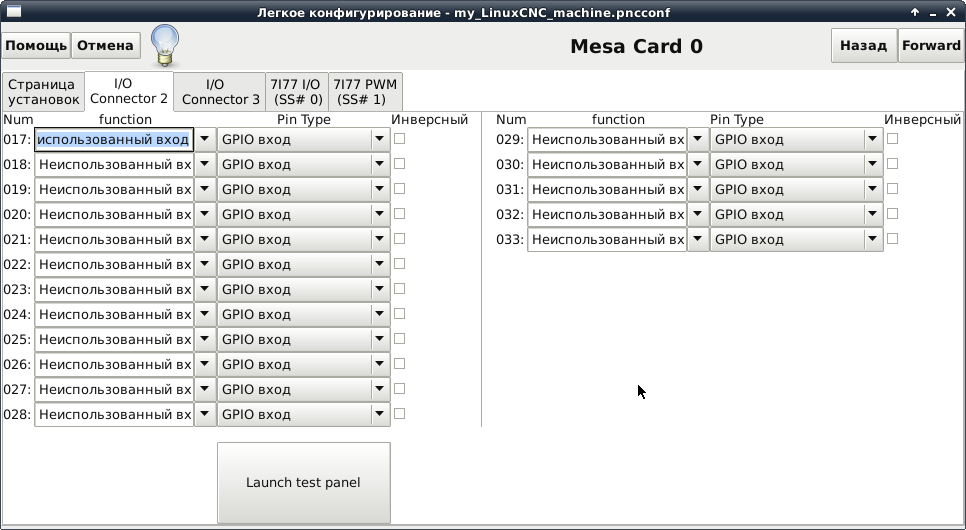This screenshot has width=966, height=530.
Task: Toggle invert checkbox for pin 033
Action: coord(892,238)
